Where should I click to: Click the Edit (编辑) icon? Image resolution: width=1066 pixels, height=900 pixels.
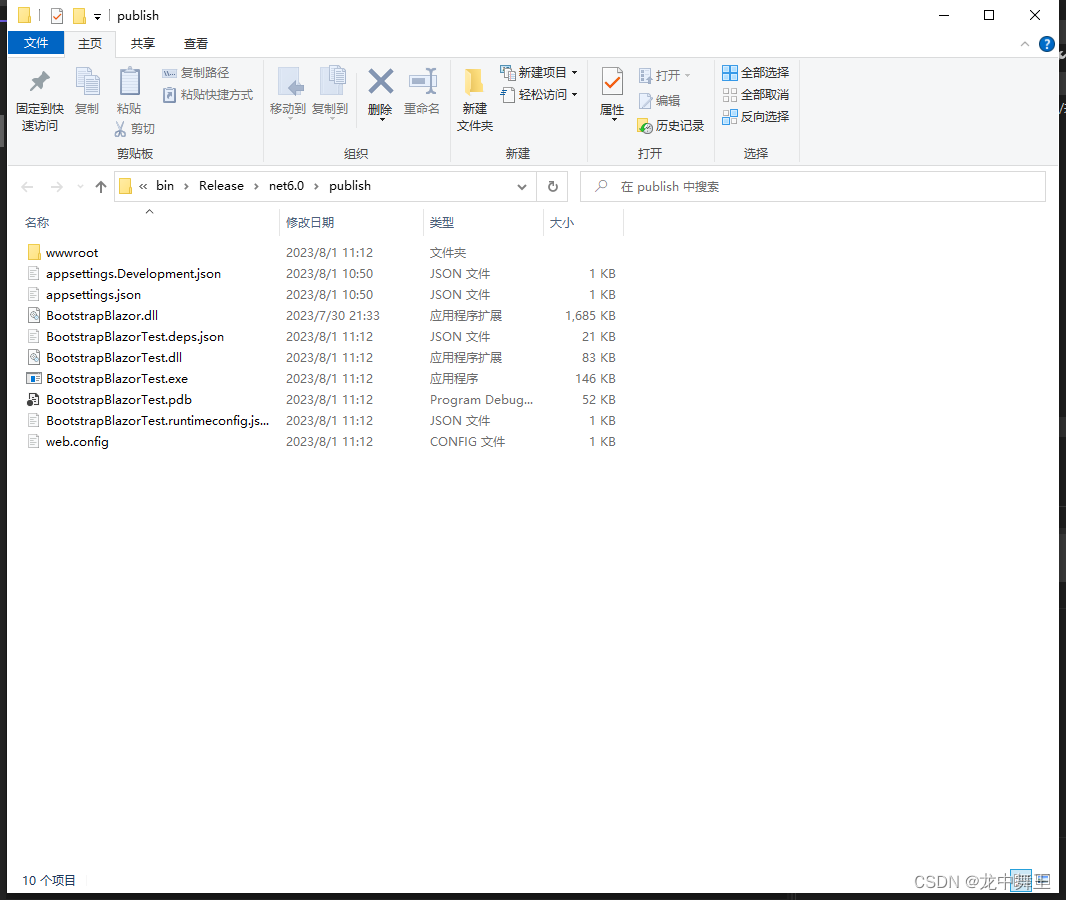tap(645, 101)
